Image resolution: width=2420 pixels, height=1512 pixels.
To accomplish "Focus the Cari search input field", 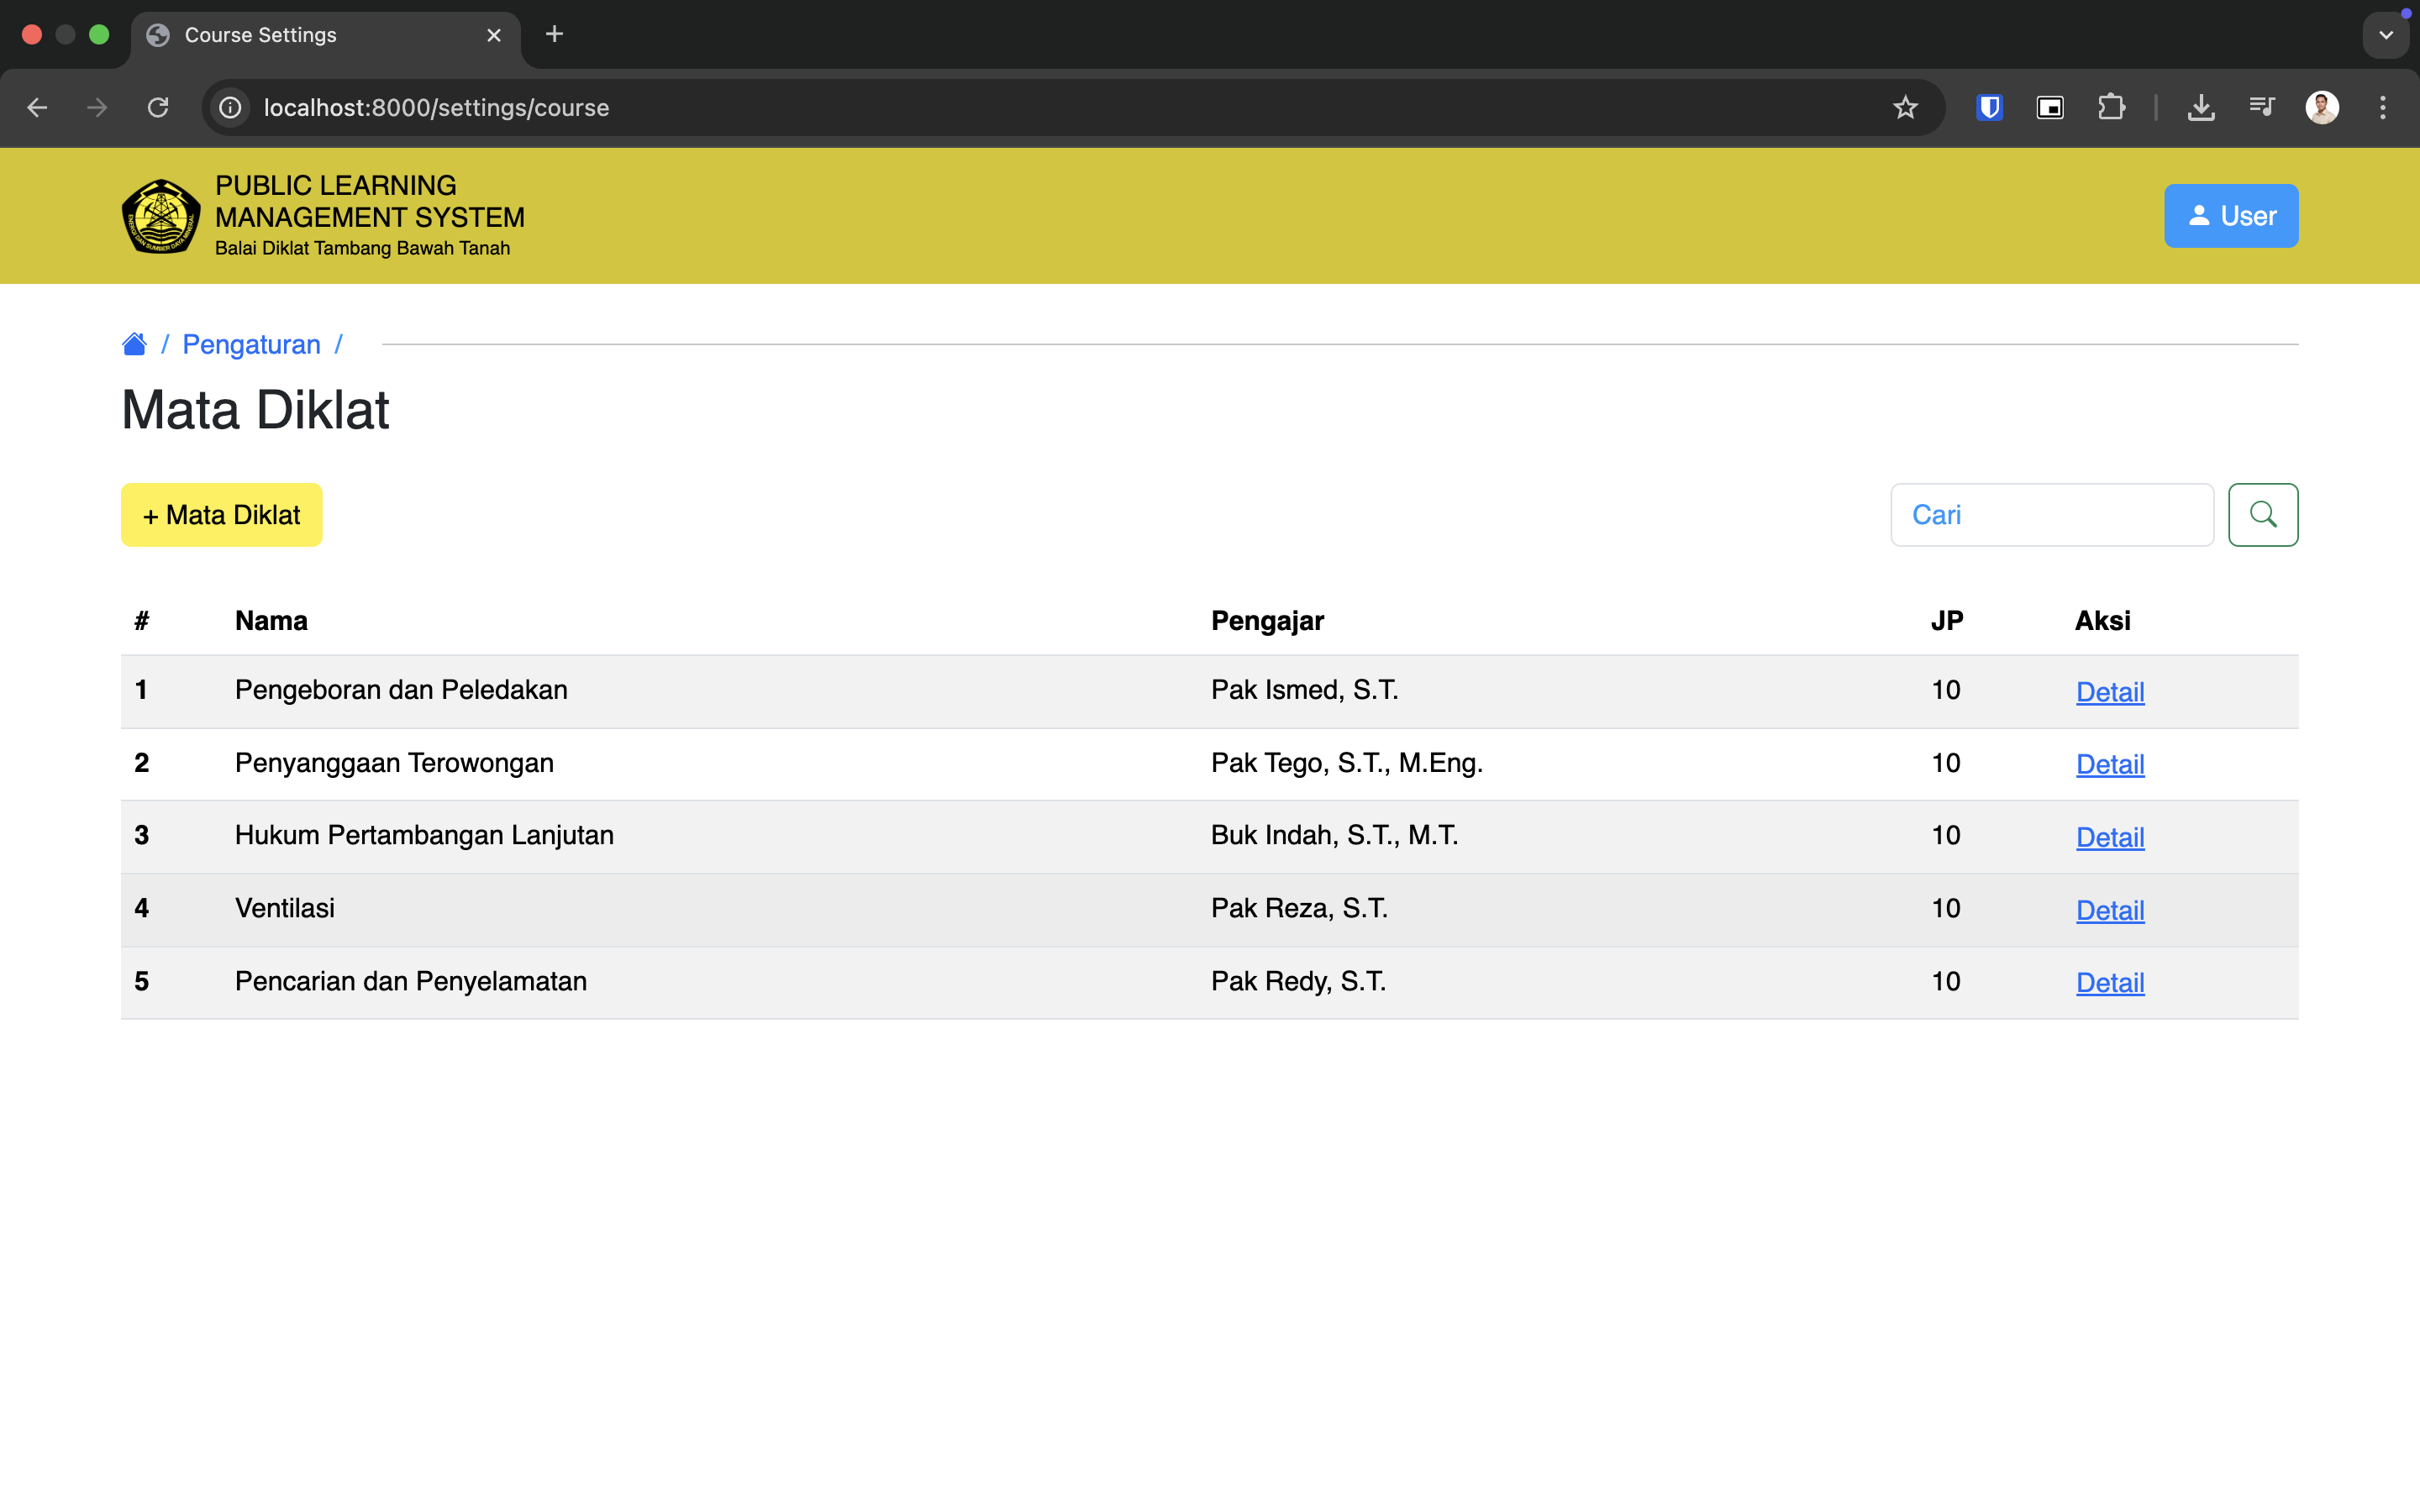I will (2051, 515).
